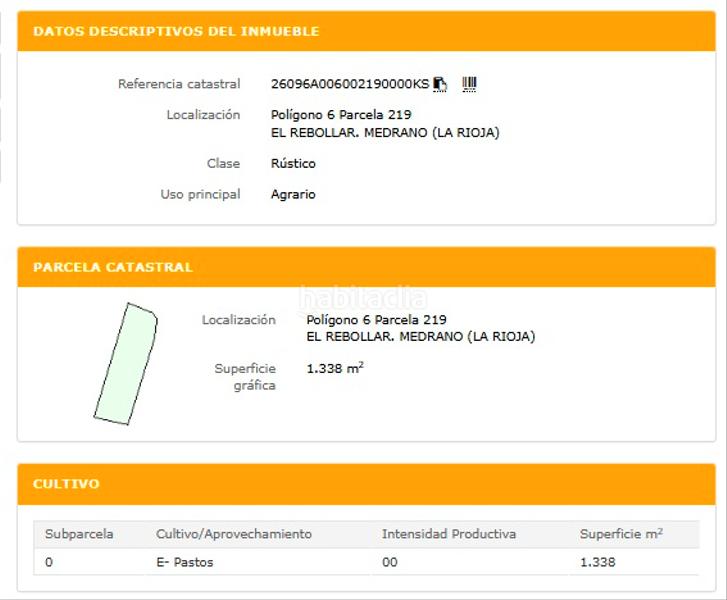The width and height of the screenshot is (727, 600).
Task: Click the 1.338 surface cell in the Cultivo table
Action: [x=597, y=562]
